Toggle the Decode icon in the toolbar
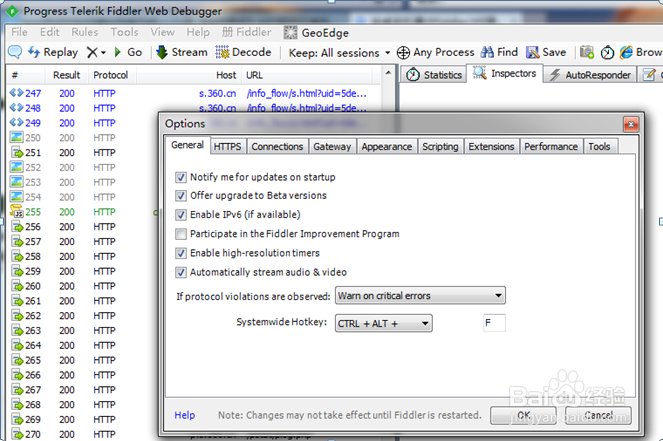The width and height of the screenshot is (663, 441). [222, 52]
